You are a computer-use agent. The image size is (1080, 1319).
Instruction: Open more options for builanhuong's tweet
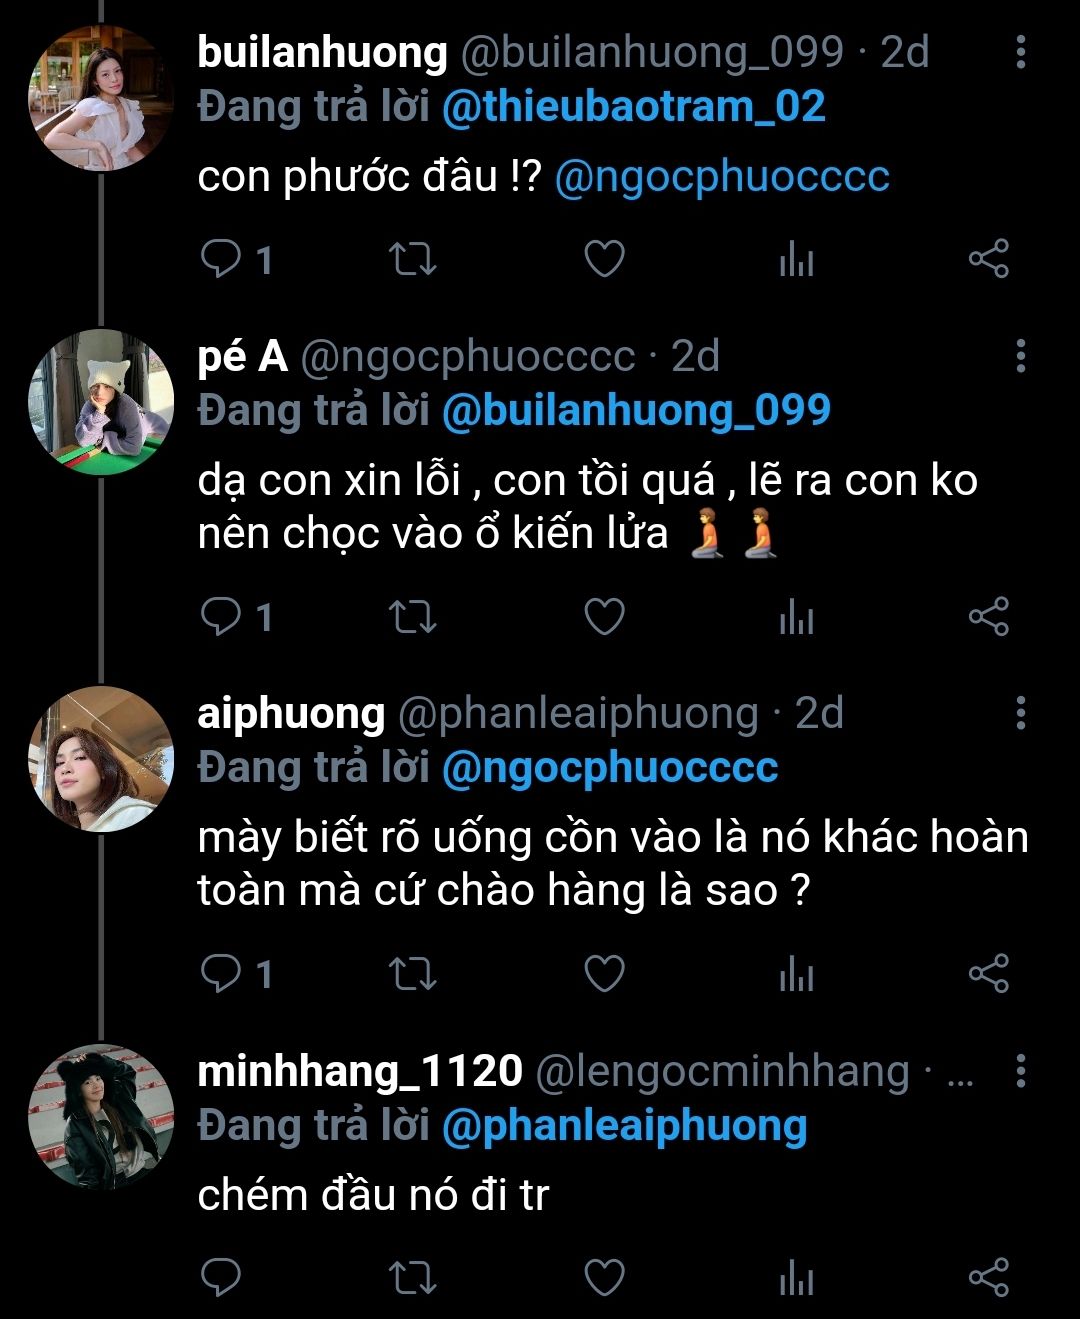point(1020,52)
